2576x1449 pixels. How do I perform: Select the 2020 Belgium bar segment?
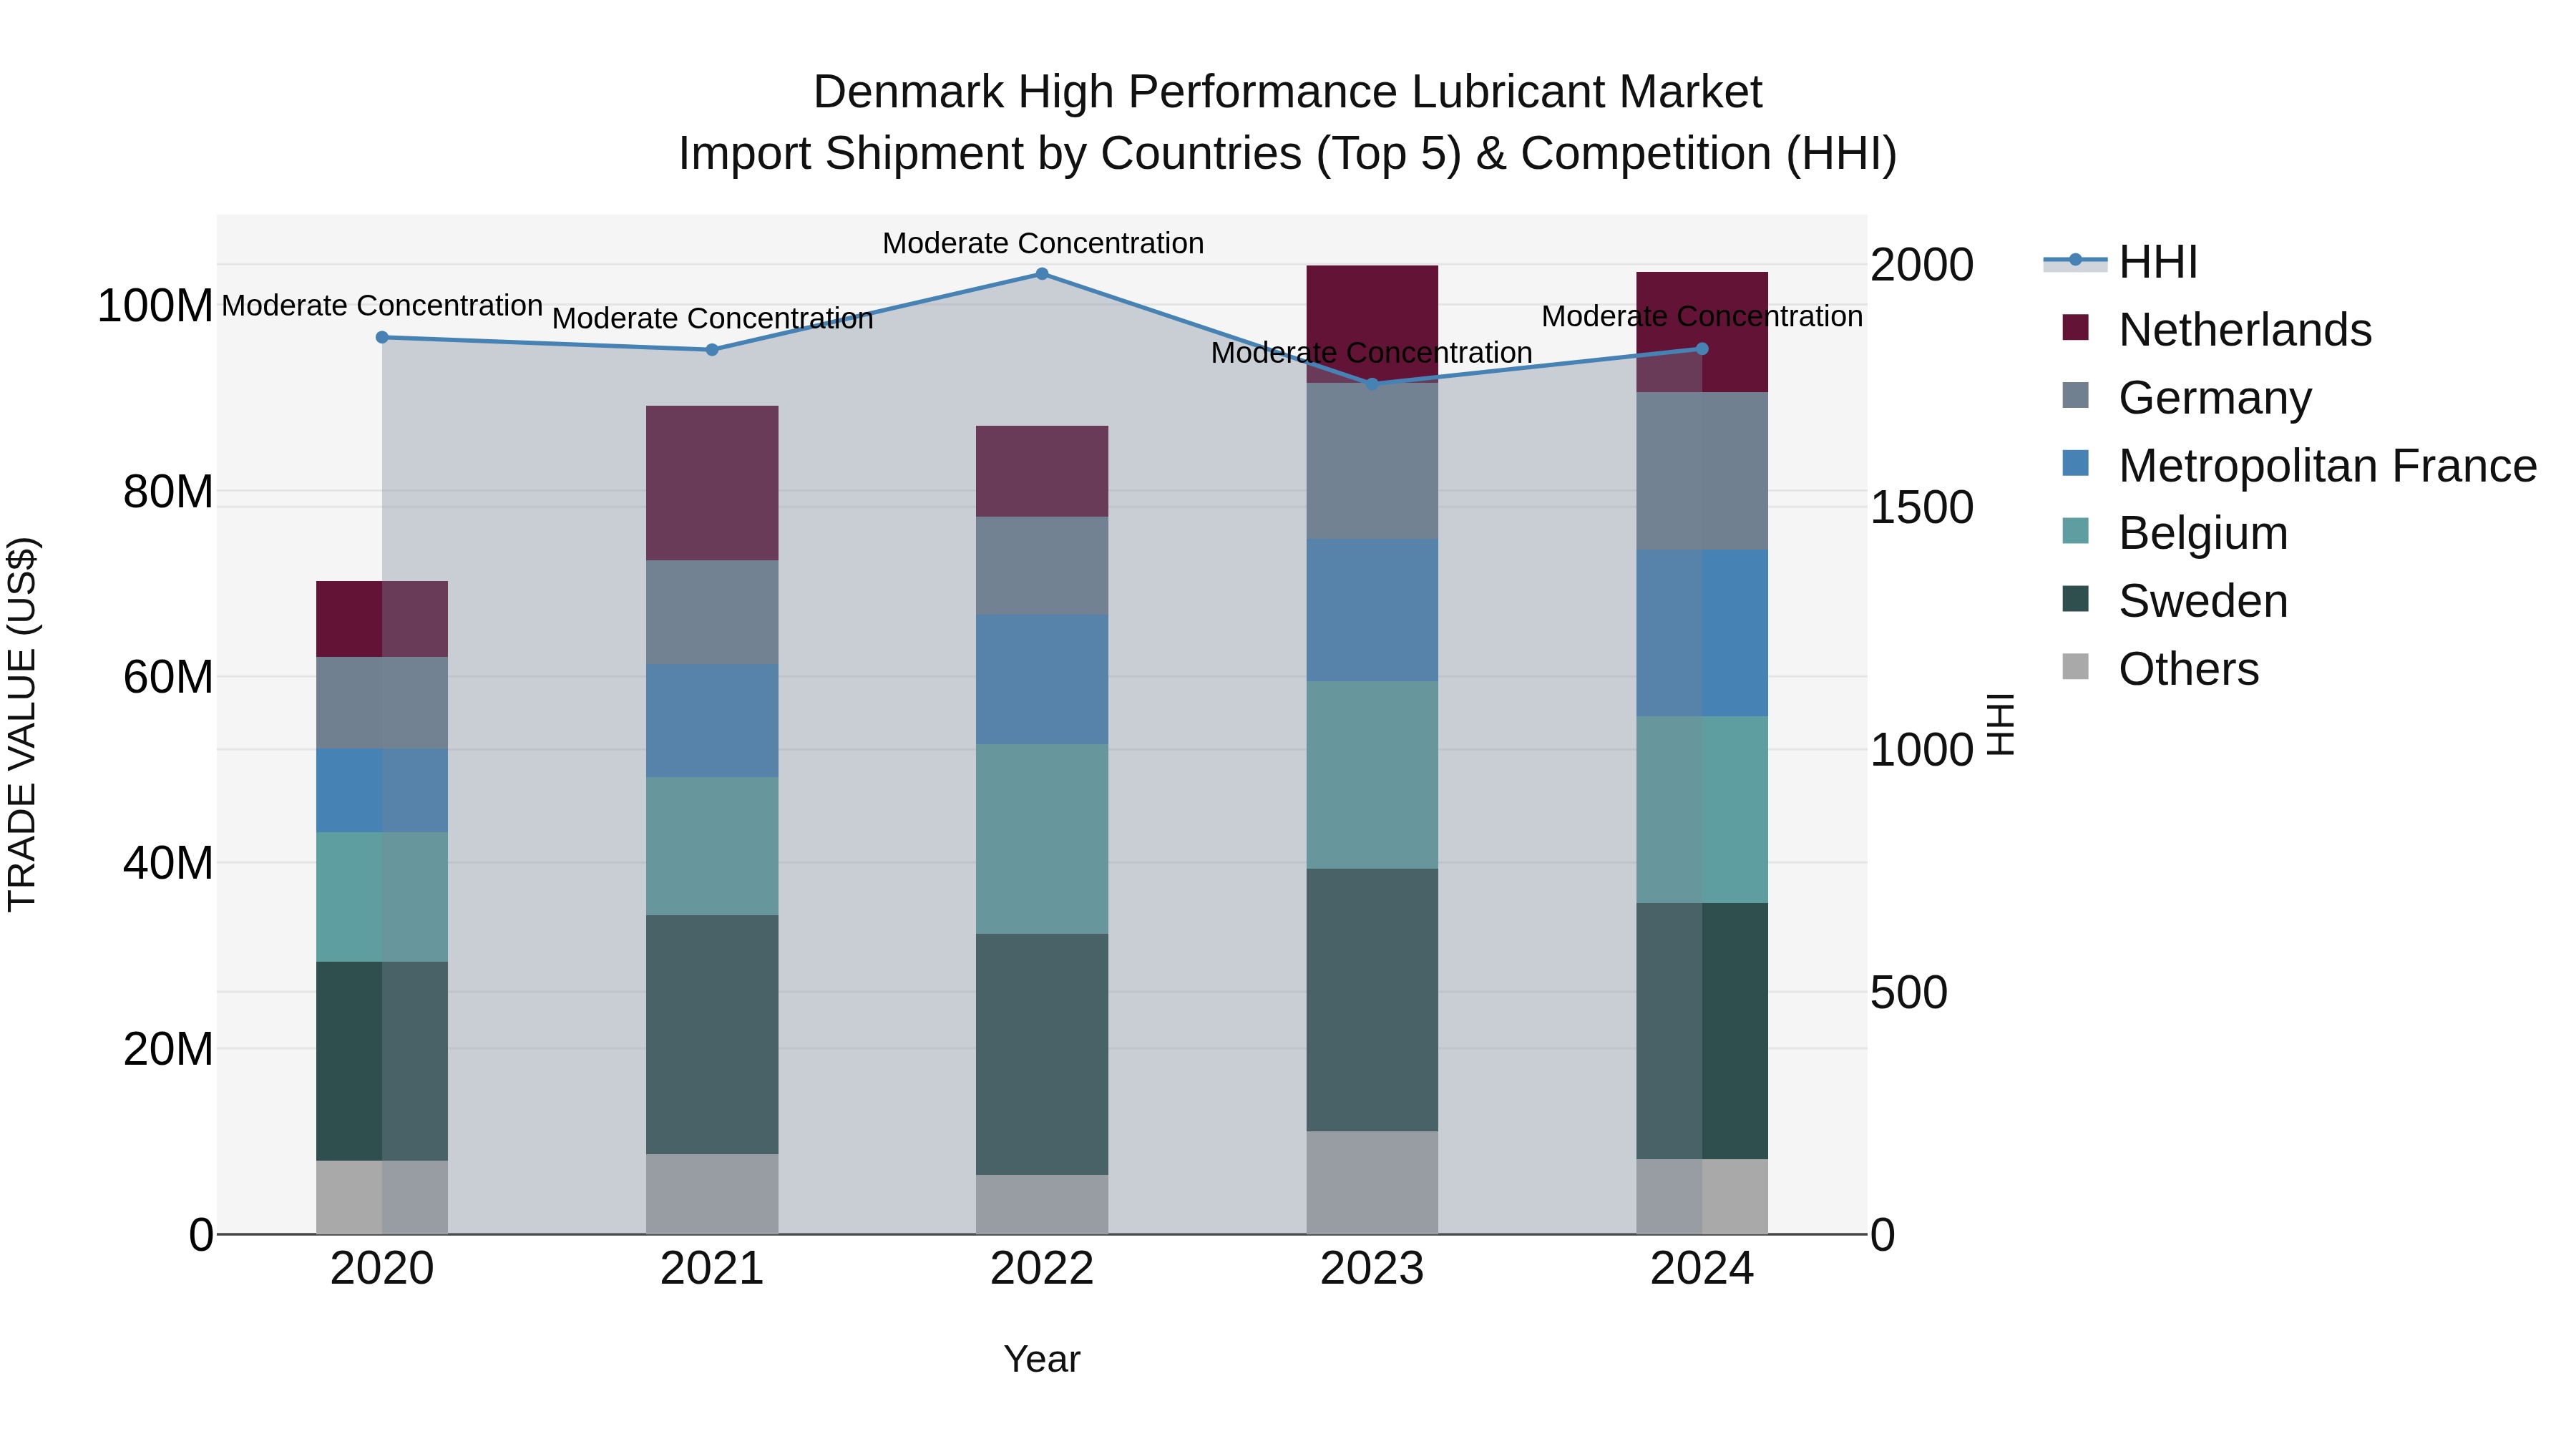[x=382, y=897]
